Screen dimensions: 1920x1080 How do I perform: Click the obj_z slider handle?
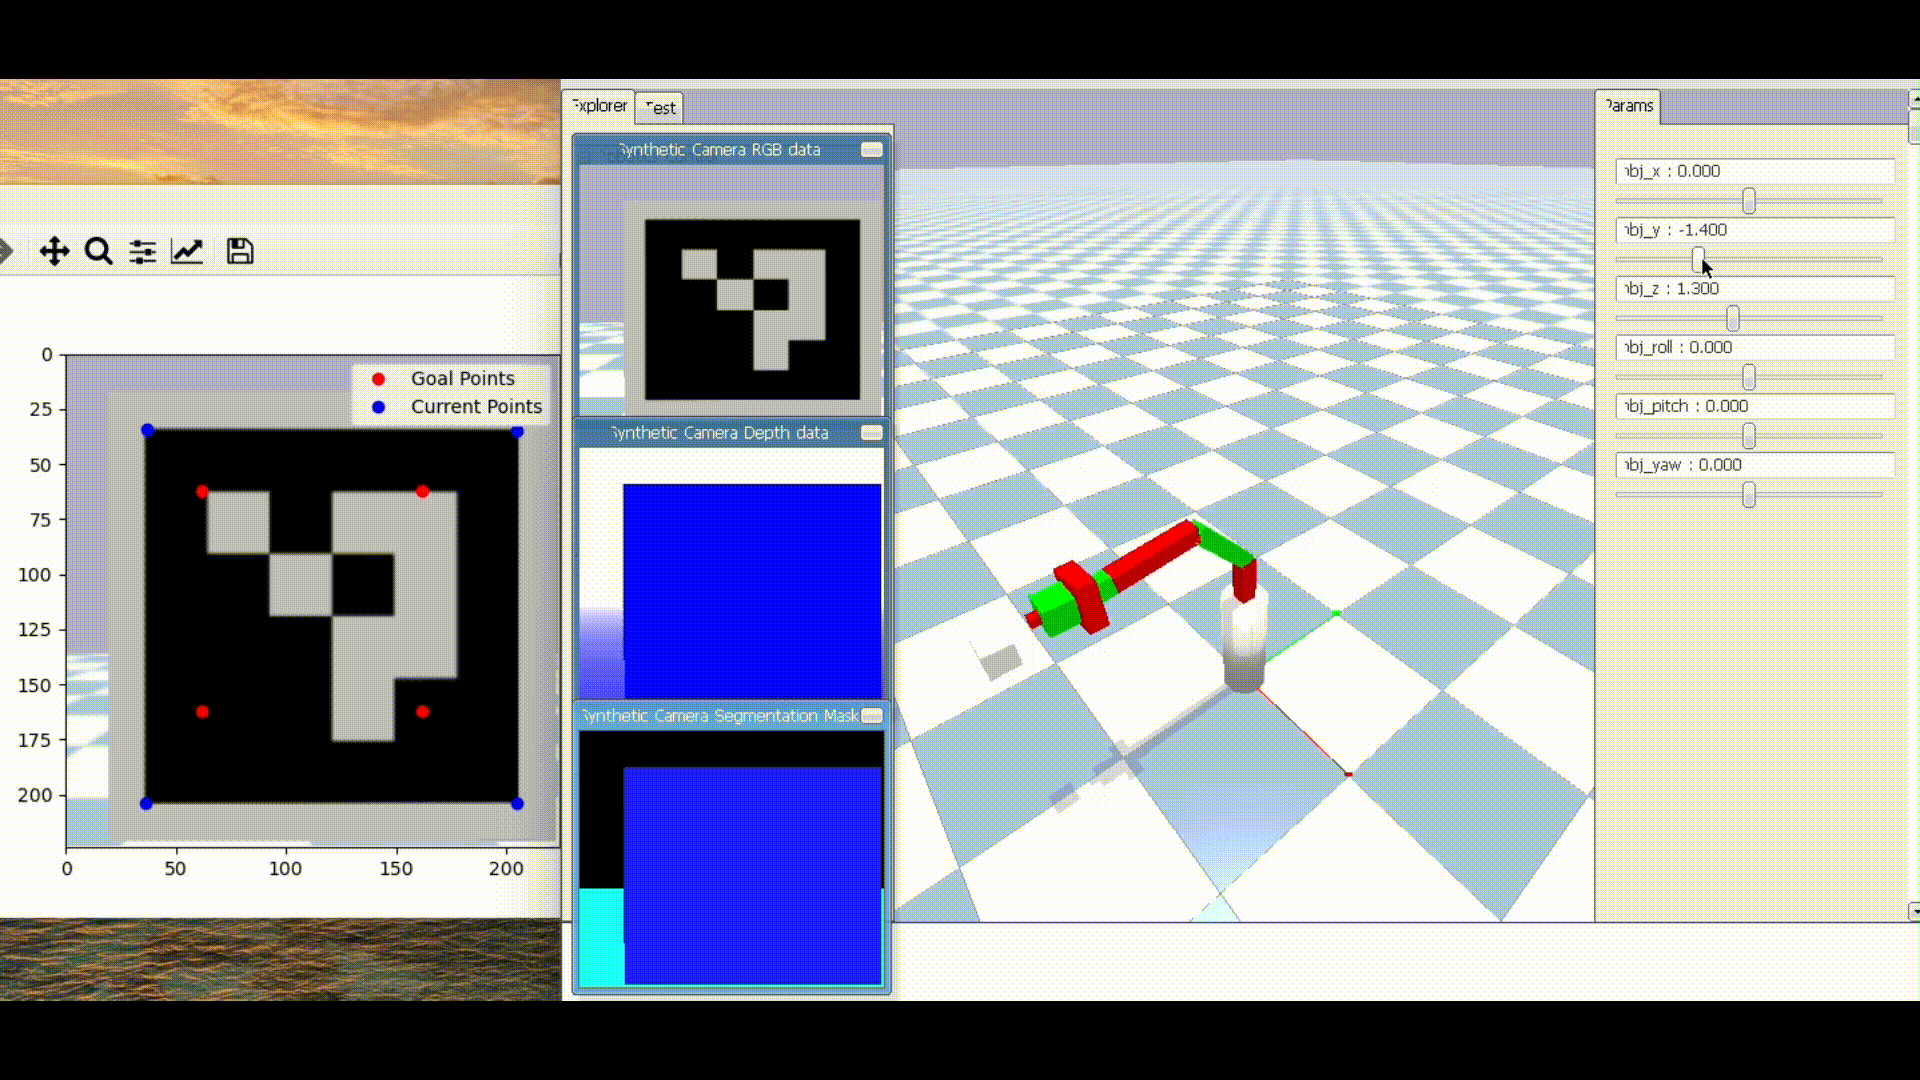coord(1733,319)
